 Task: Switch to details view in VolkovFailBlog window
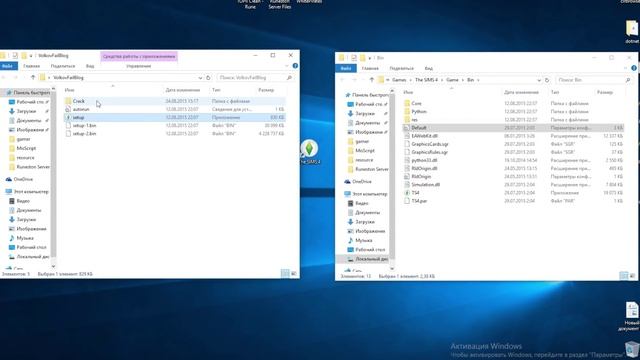point(285,273)
